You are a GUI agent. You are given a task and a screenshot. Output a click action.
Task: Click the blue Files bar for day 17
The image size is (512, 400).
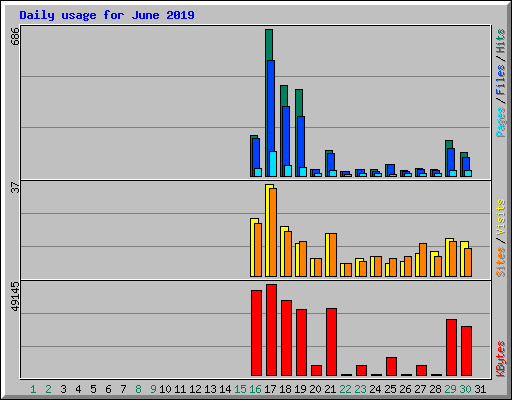click(x=271, y=106)
